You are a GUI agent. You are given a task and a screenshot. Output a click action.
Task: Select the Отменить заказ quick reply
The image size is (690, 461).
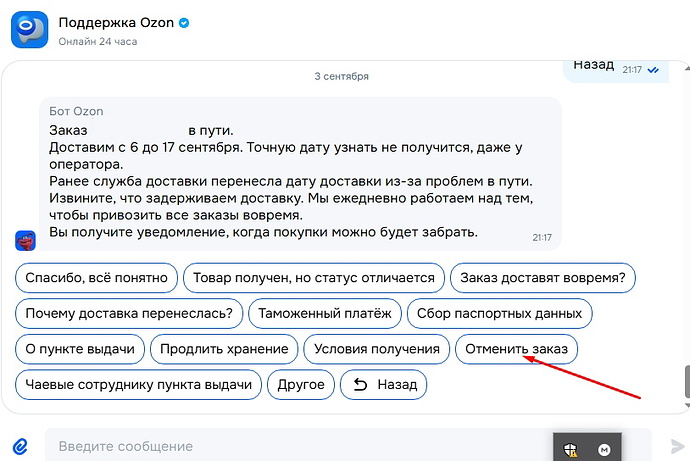(516, 349)
